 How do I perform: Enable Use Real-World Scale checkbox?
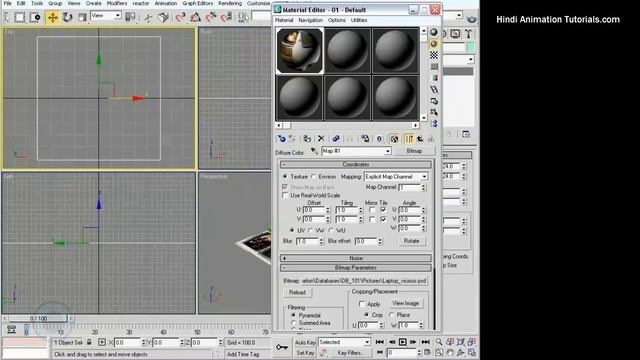285,196
